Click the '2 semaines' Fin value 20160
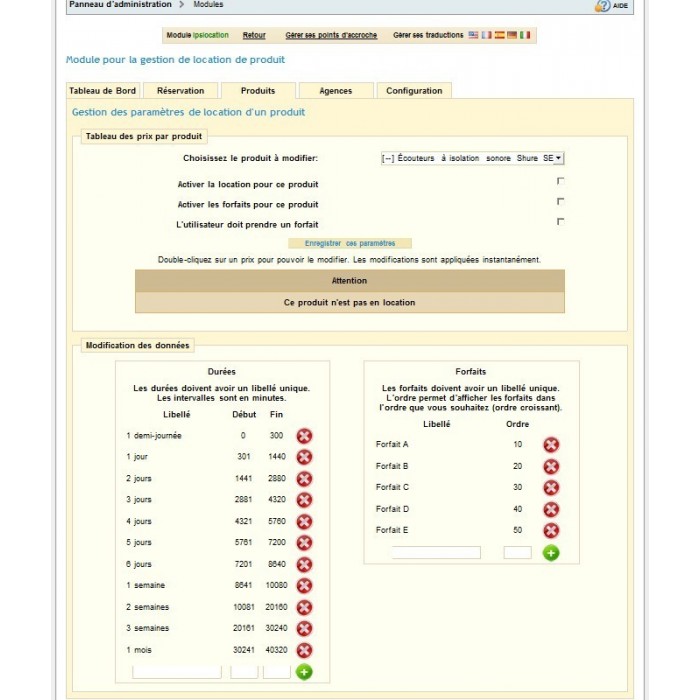The width and height of the screenshot is (700, 700). pyautogui.click(x=276, y=607)
